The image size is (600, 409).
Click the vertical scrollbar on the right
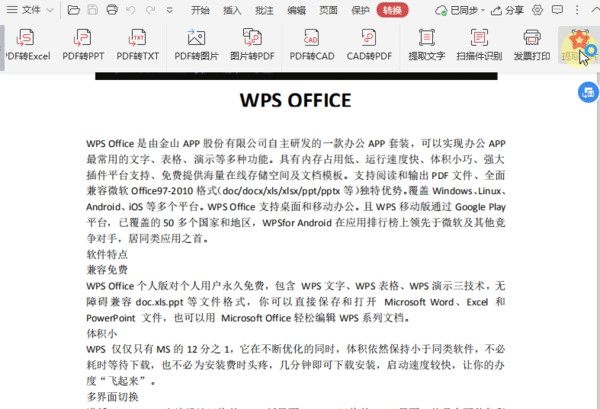[598, 241]
